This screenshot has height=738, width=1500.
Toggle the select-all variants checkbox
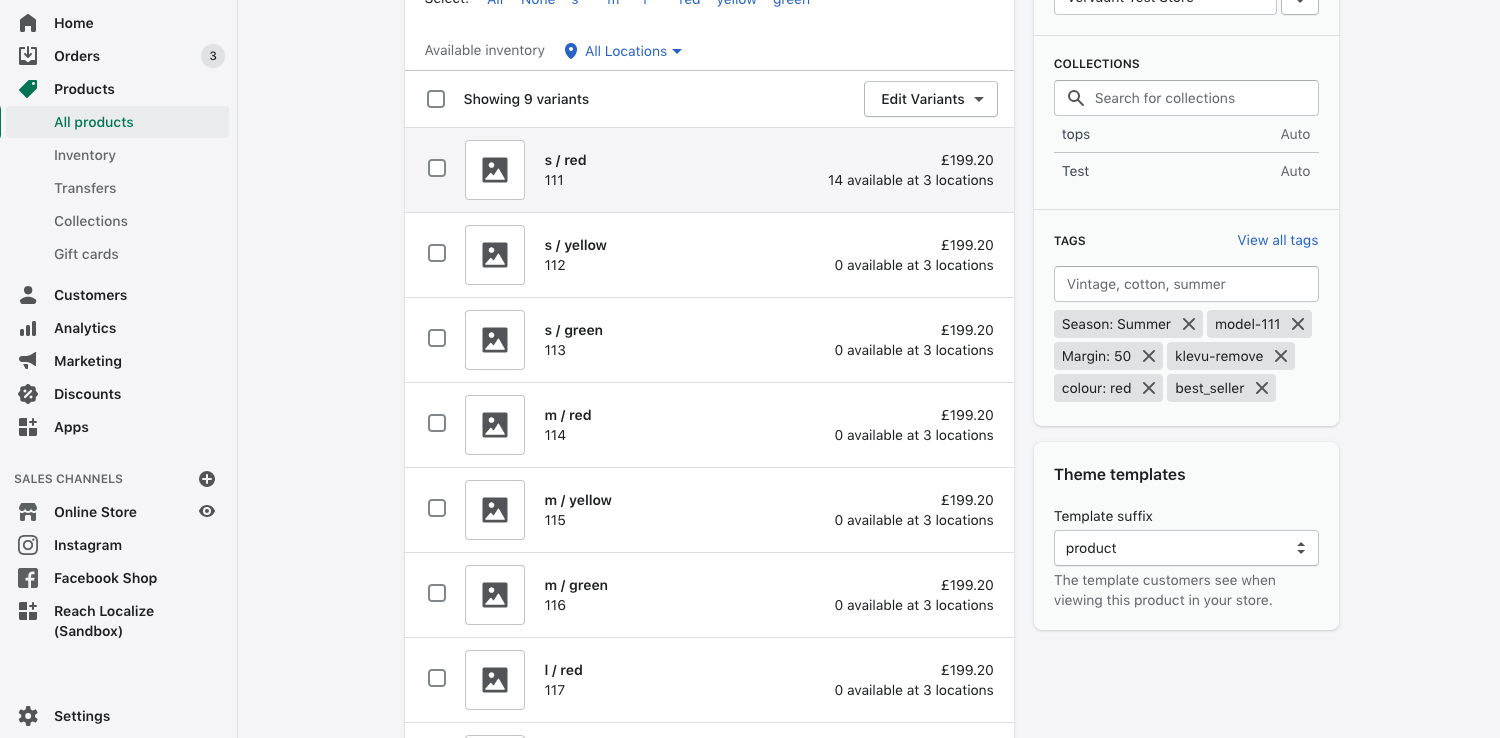click(436, 99)
